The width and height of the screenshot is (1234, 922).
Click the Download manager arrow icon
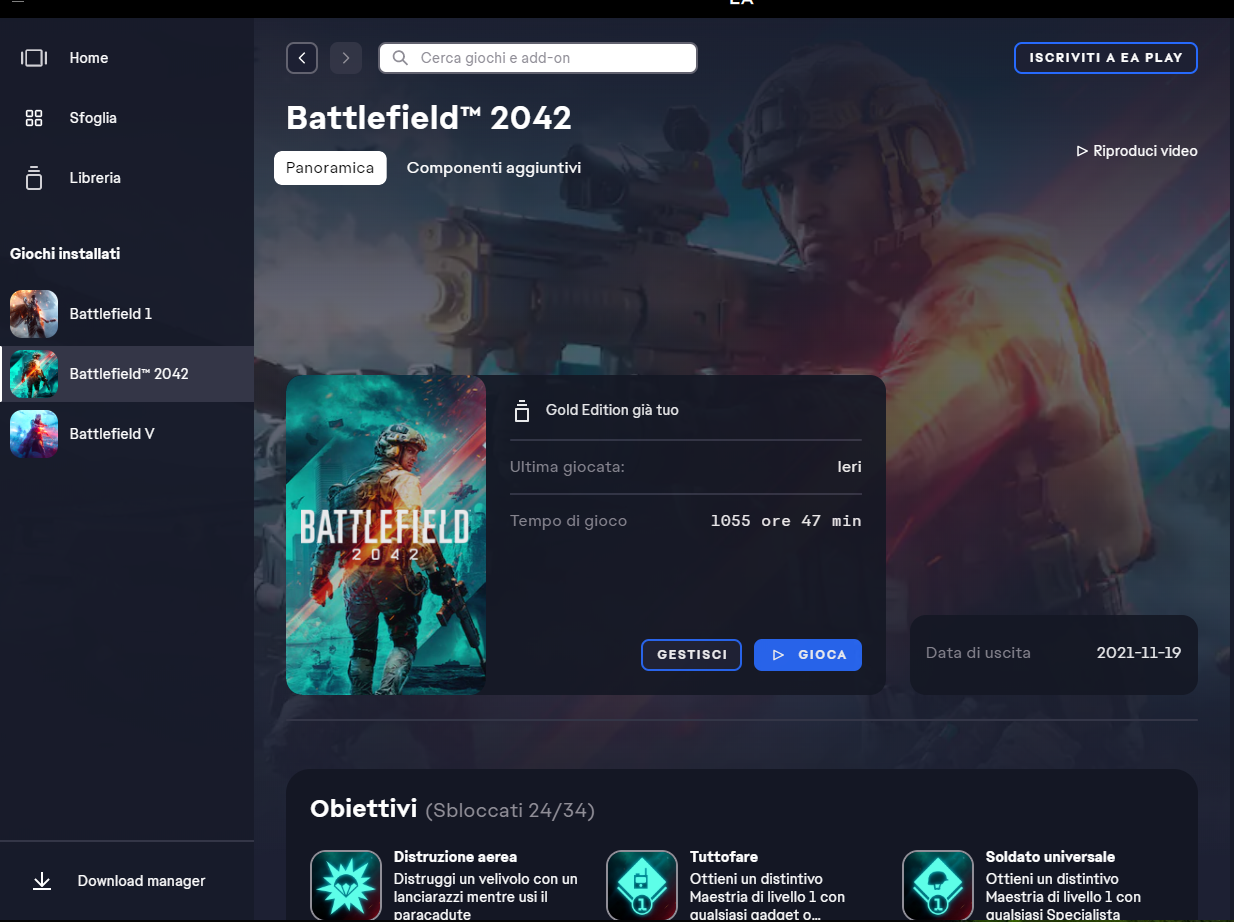[x=42, y=881]
